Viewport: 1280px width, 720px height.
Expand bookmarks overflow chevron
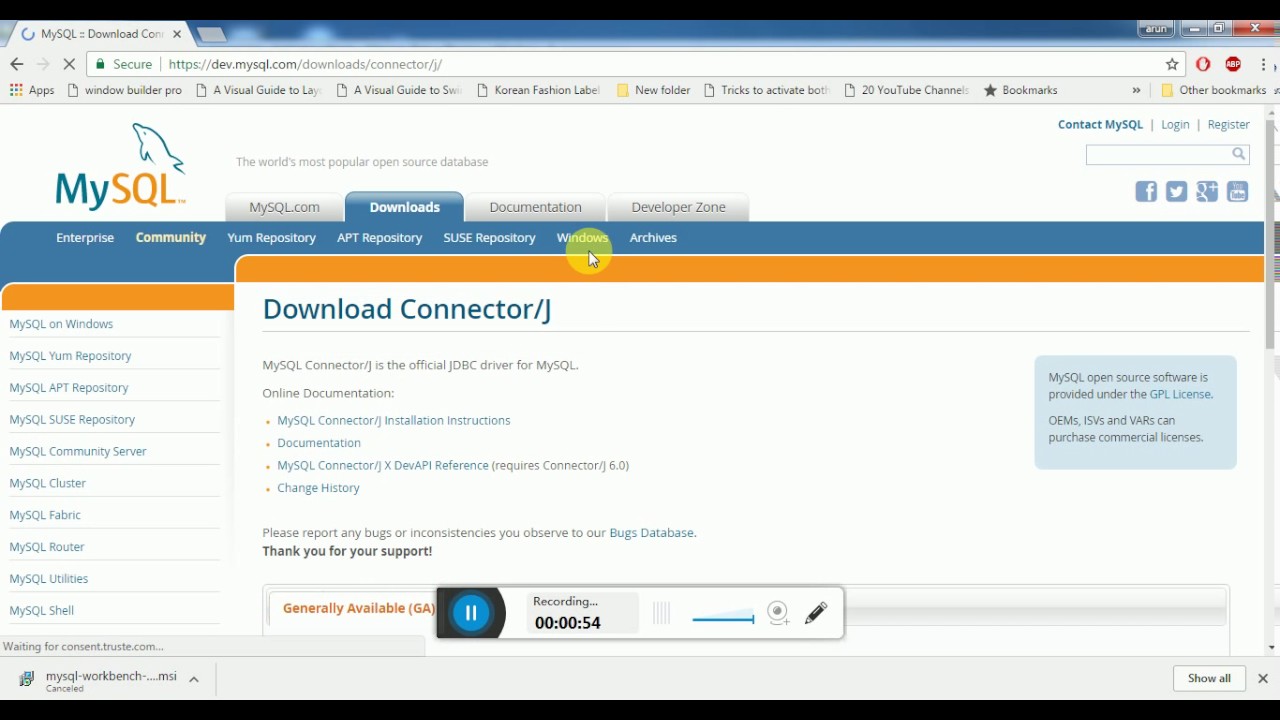pos(1136,90)
